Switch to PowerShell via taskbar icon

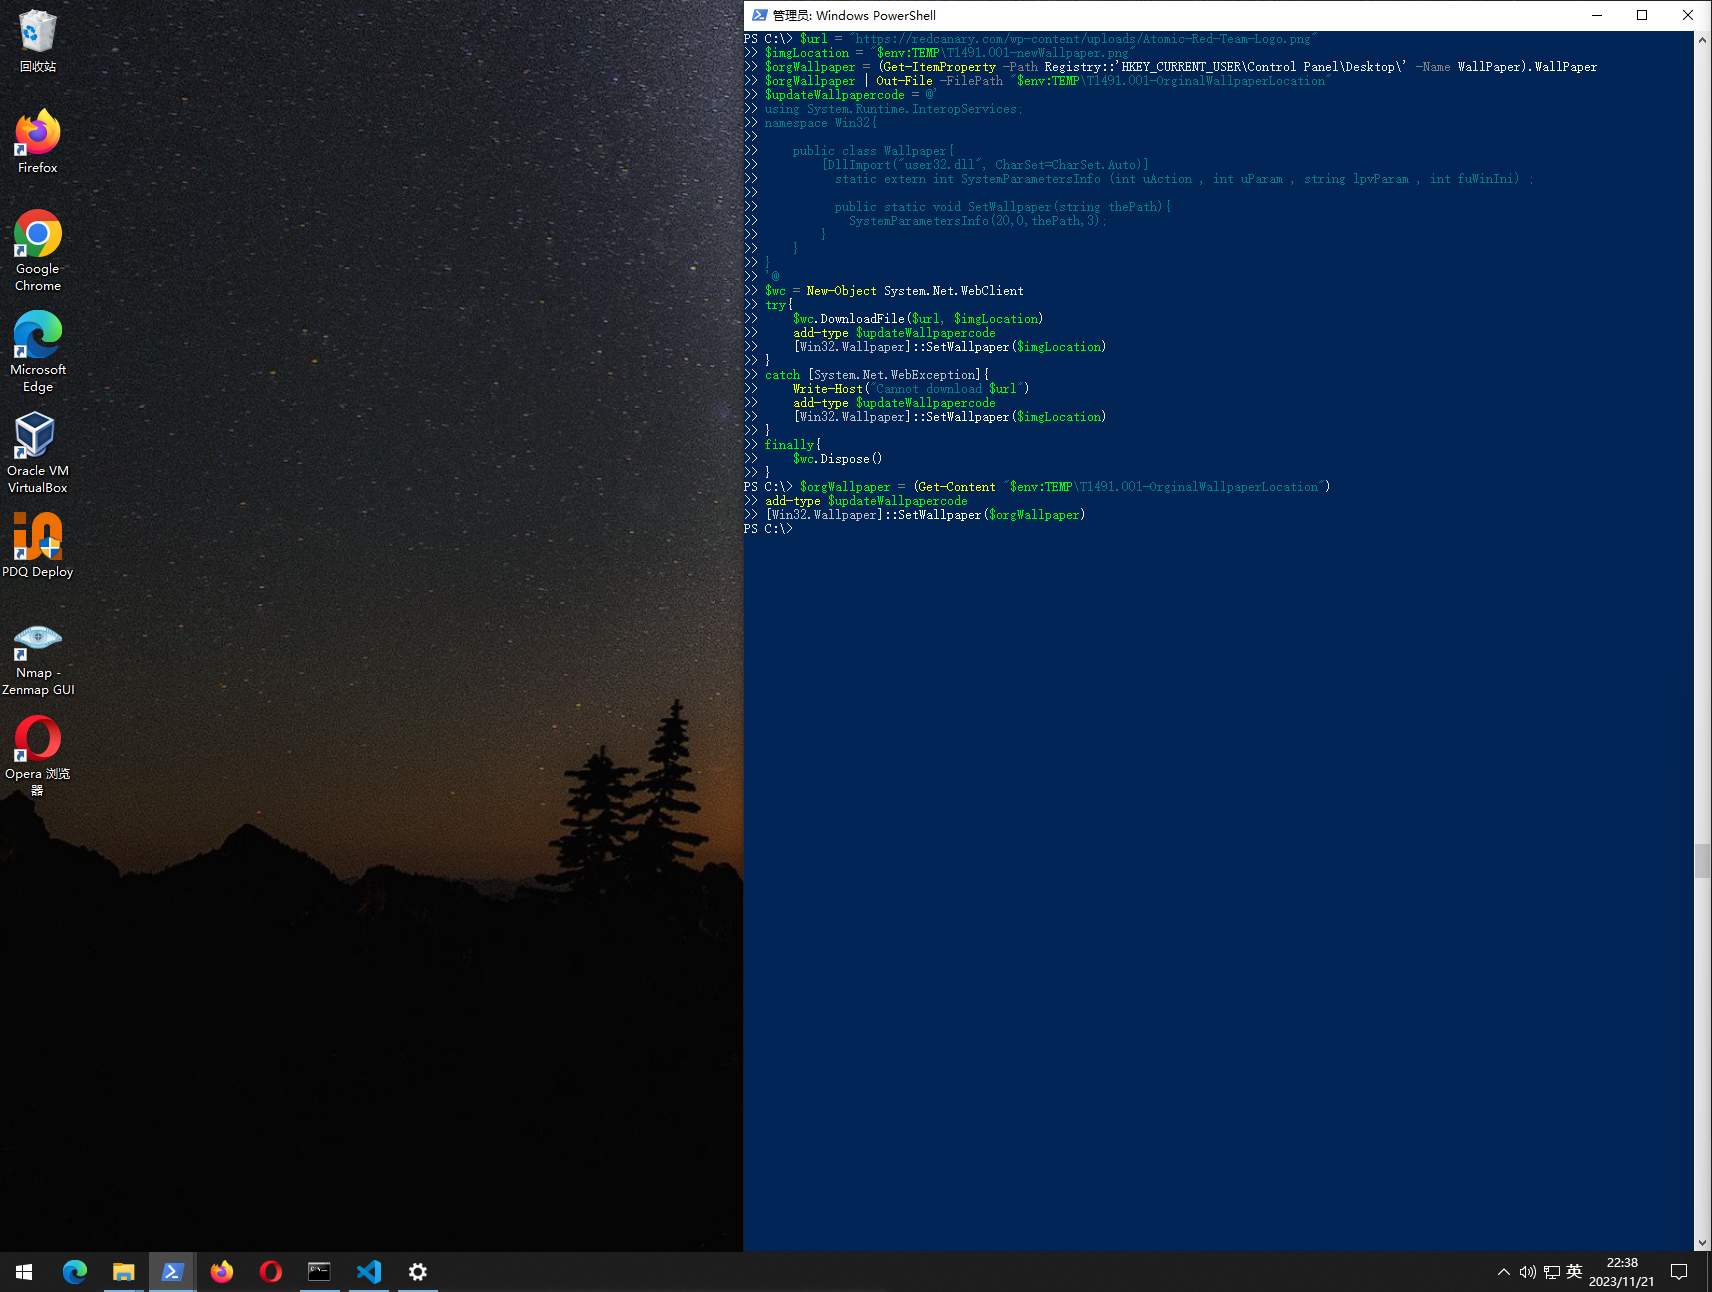[172, 1272]
